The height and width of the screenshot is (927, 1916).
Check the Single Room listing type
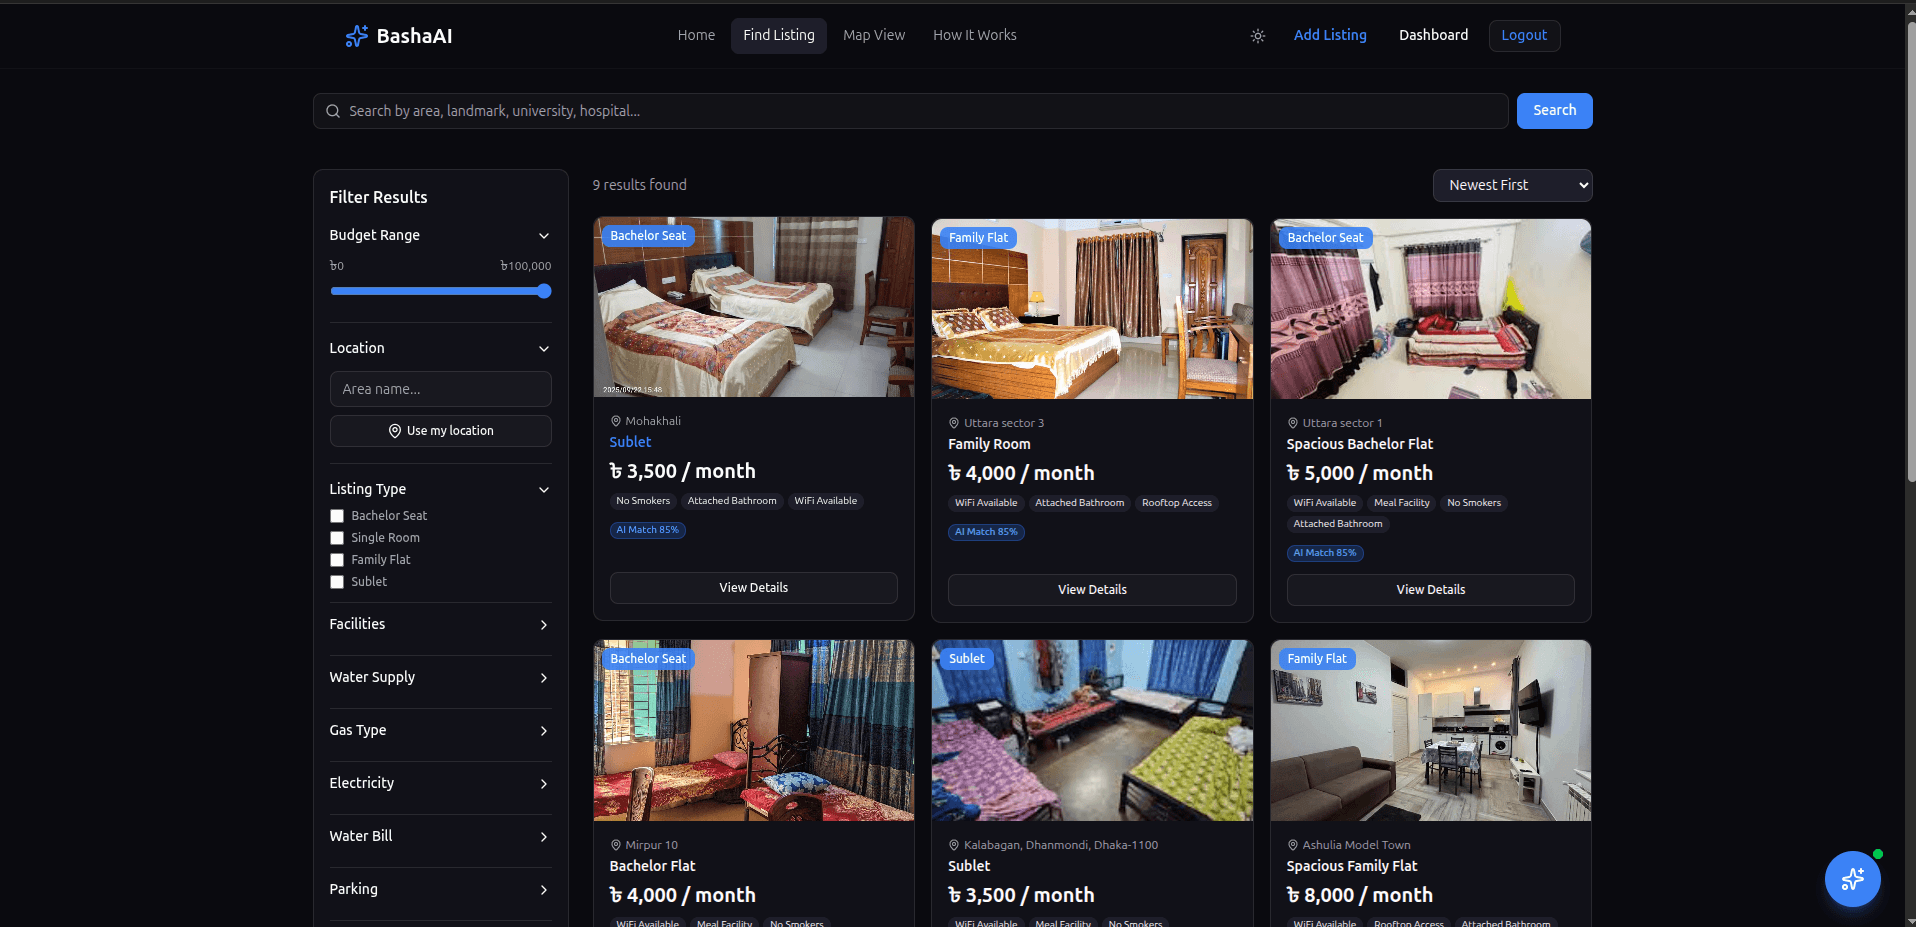[x=337, y=538]
